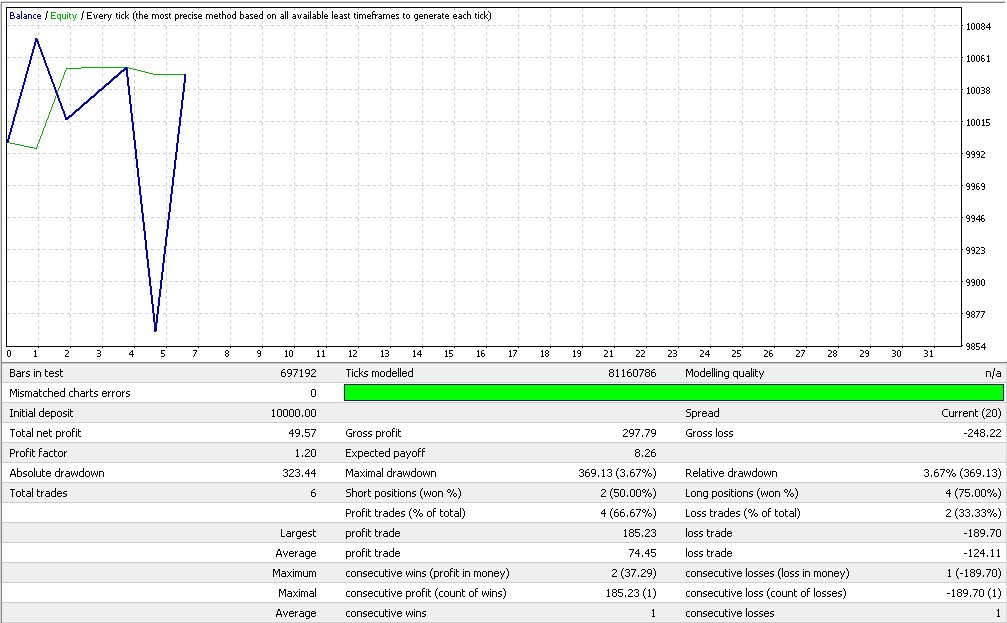This screenshot has width=1007, height=623.
Task: Click the Gross loss value -248.22
Action: (x=982, y=433)
